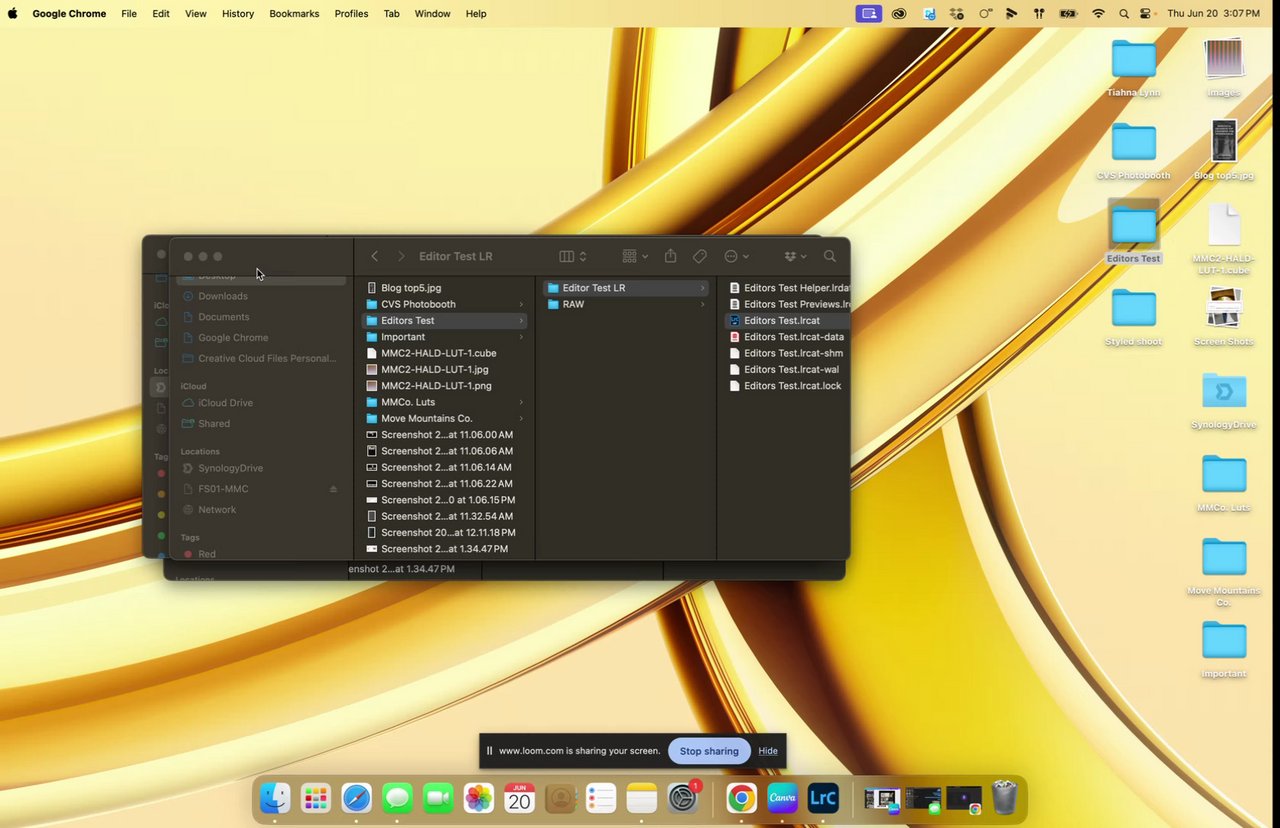Expand the MMCo. Luts folder chevron
The width and height of the screenshot is (1280, 828).
click(521, 402)
